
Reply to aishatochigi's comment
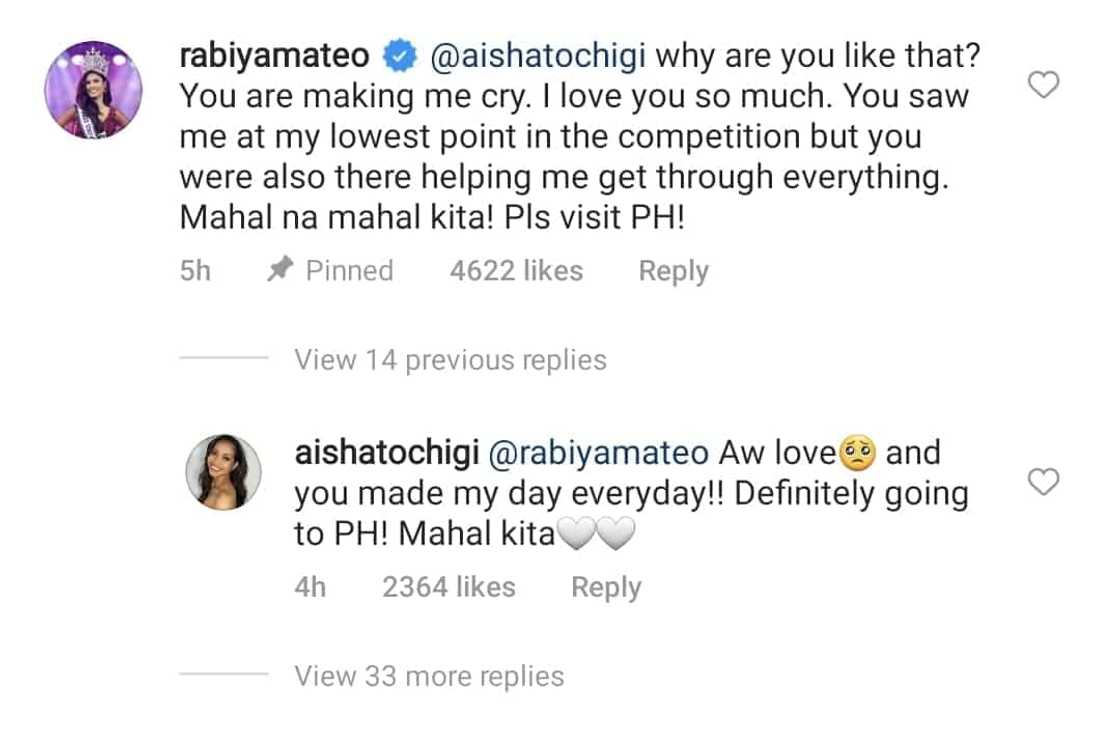tap(605, 588)
